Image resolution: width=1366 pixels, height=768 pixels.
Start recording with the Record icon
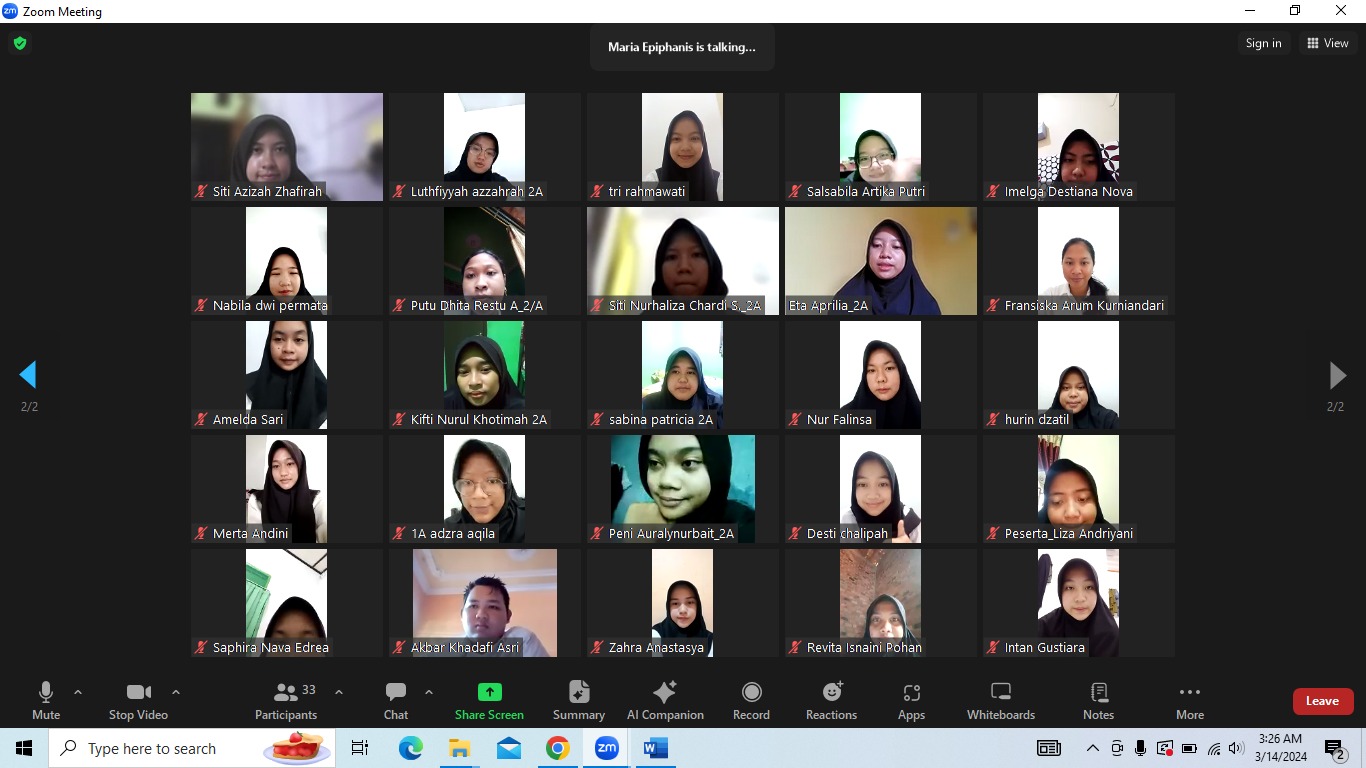[x=751, y=700]
